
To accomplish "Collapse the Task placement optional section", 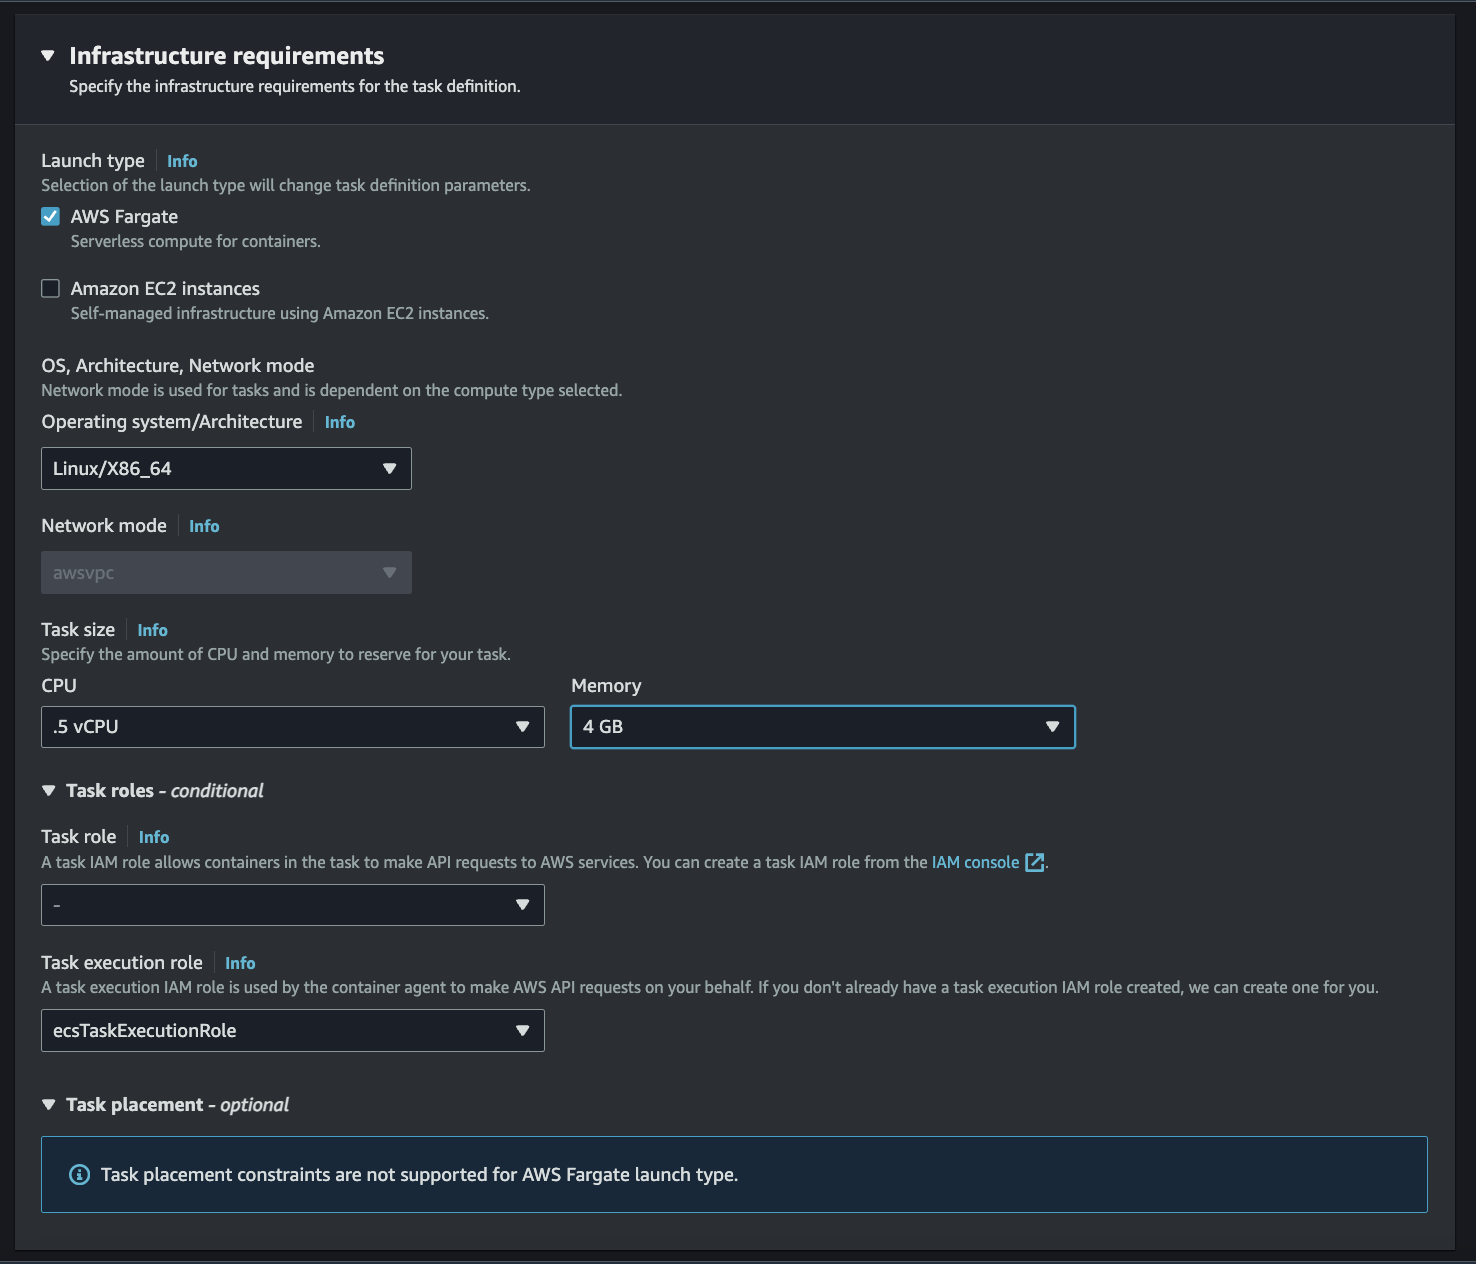I will click(x=49, y=1104).
